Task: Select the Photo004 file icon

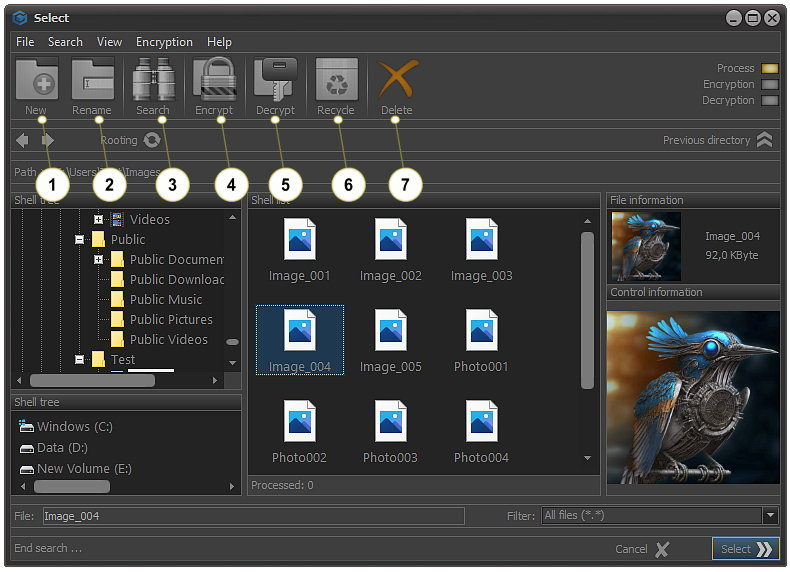Action: coord(482,421)
